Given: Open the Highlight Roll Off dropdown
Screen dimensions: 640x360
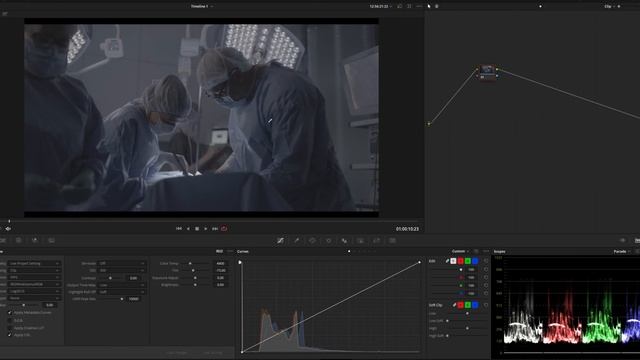Looking at the screenshot, I should tap(122, 292).
